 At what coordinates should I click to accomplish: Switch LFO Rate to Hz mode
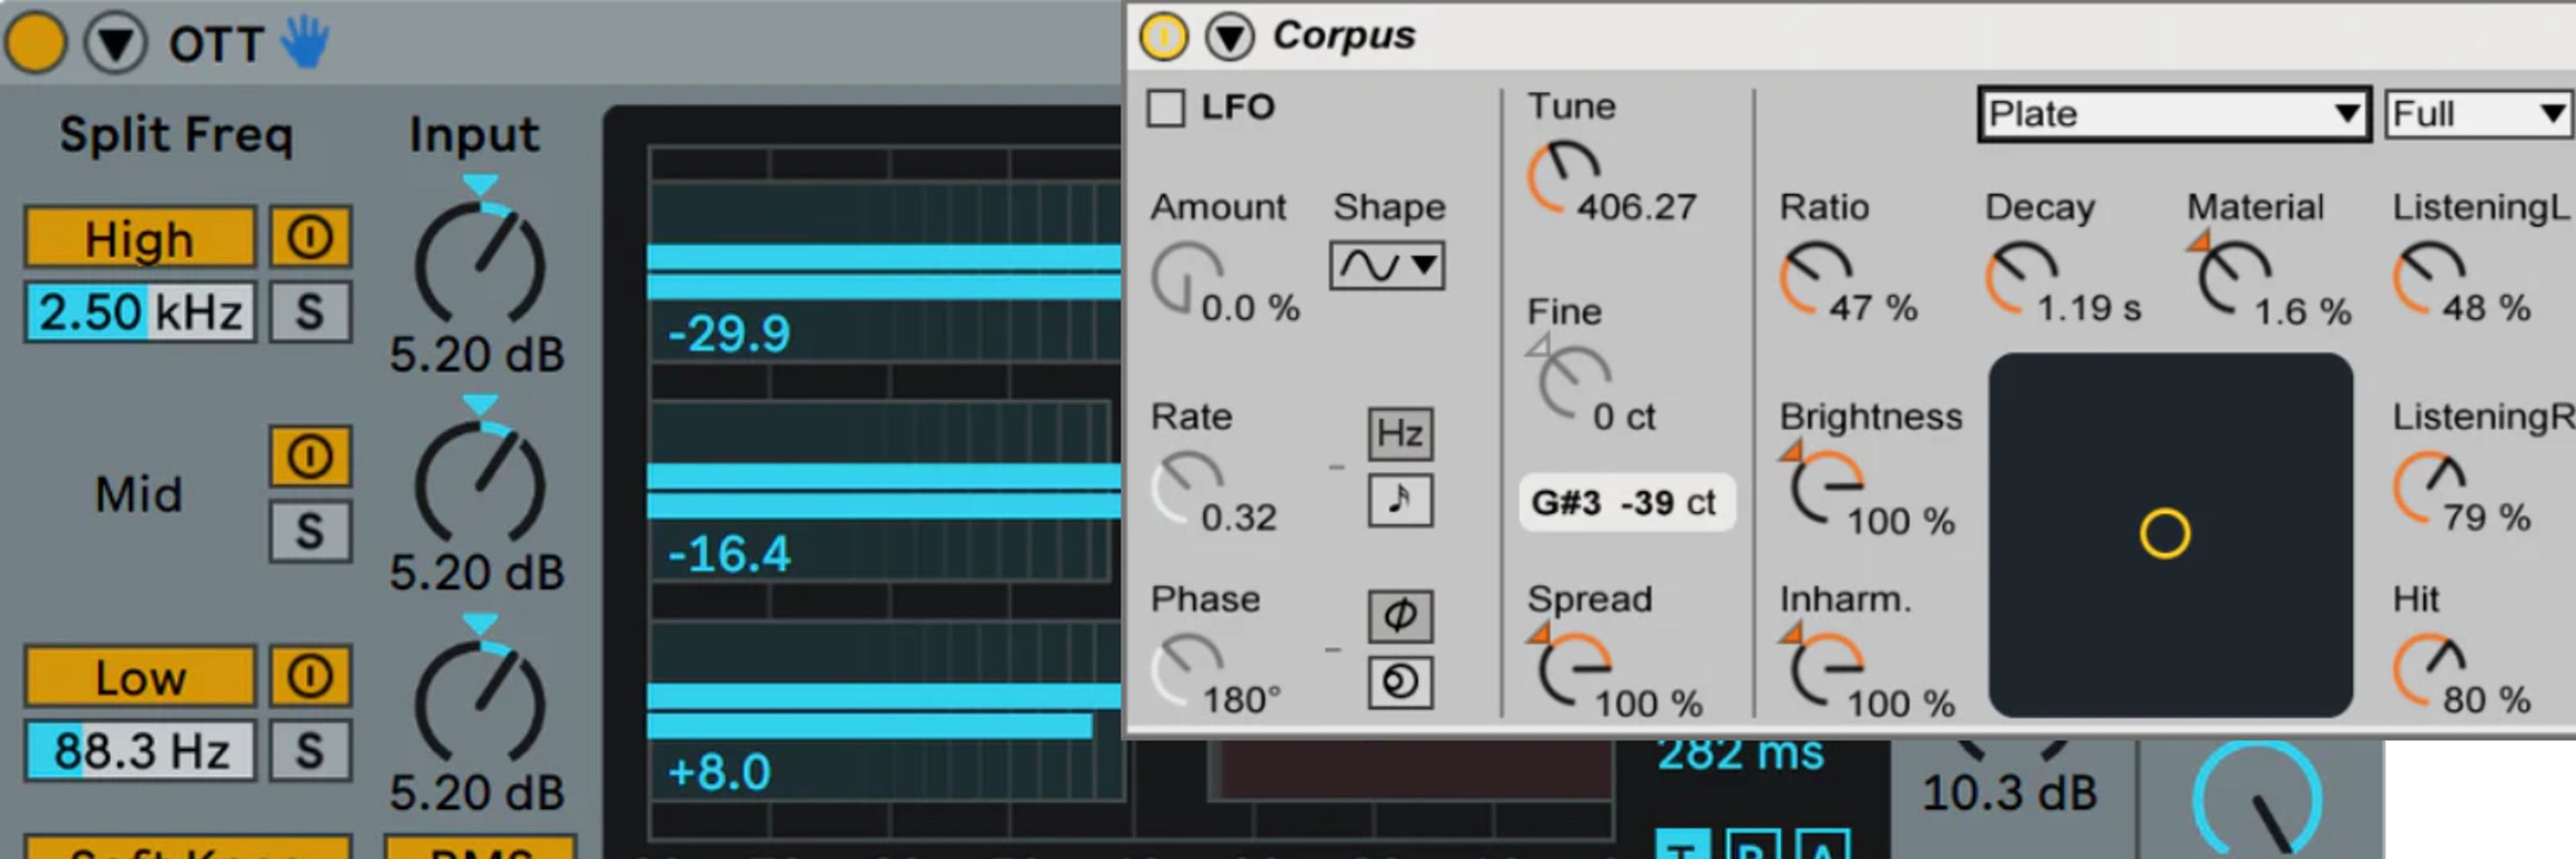point(1400,433)
